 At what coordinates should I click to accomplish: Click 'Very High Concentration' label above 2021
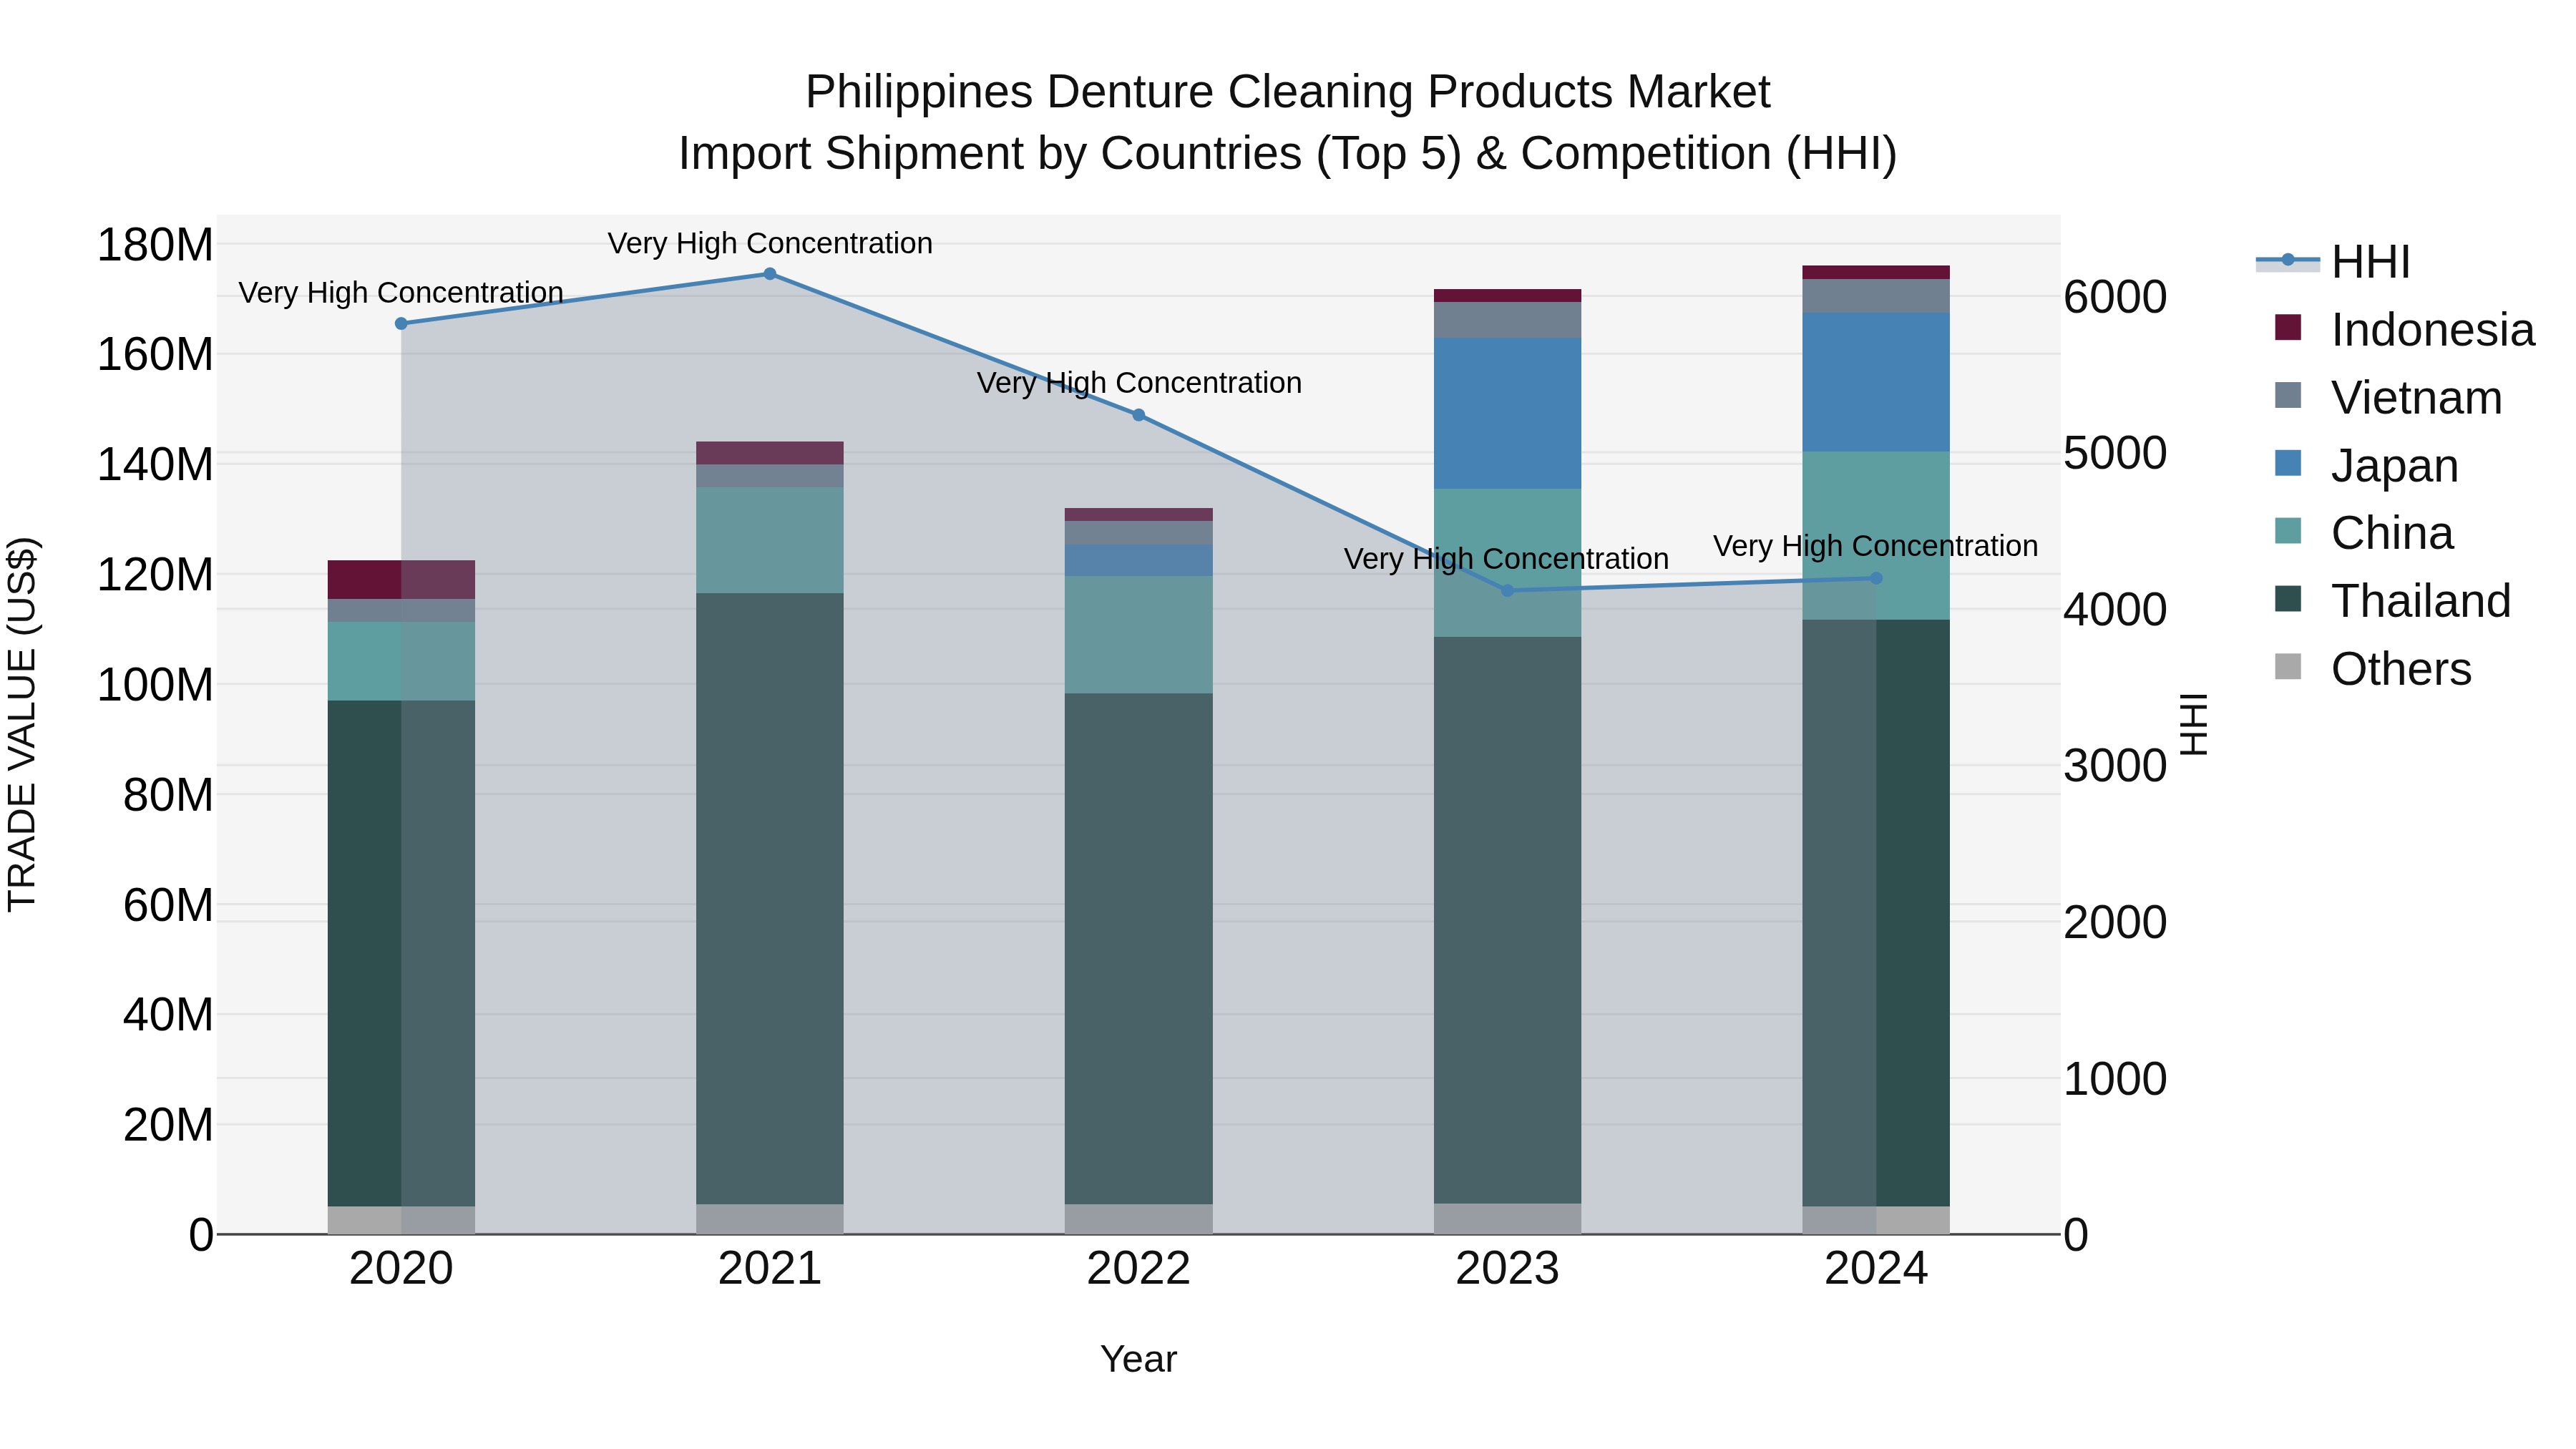[770, 243]
